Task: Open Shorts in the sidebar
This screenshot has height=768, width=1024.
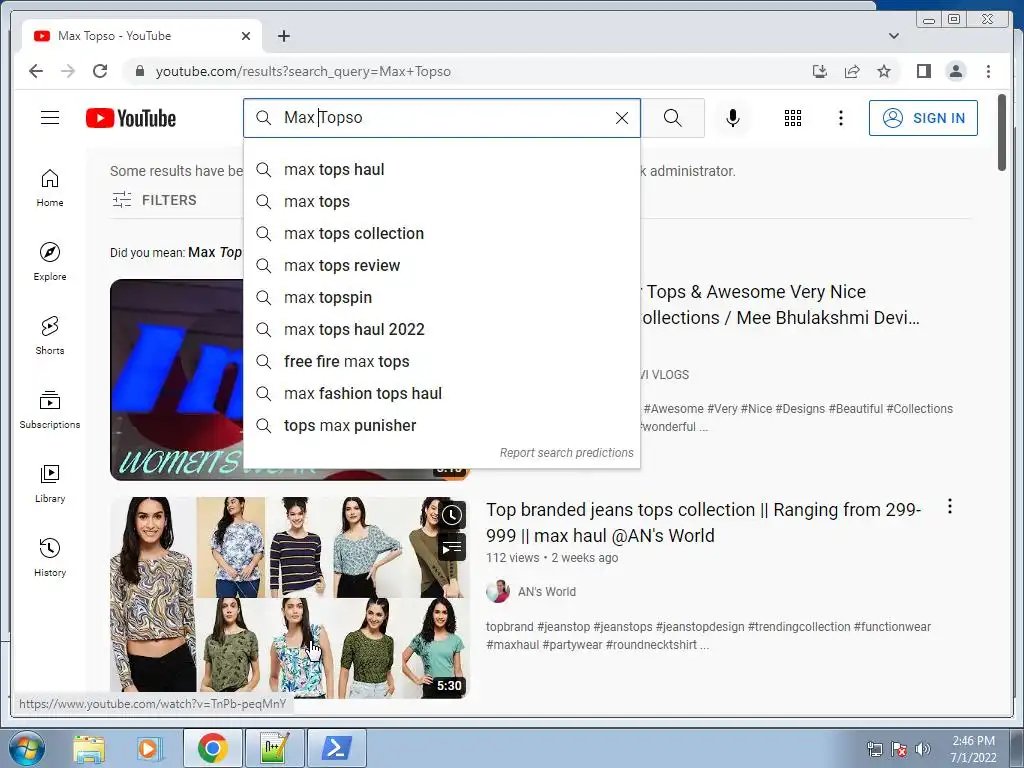Action: (50, 336)
